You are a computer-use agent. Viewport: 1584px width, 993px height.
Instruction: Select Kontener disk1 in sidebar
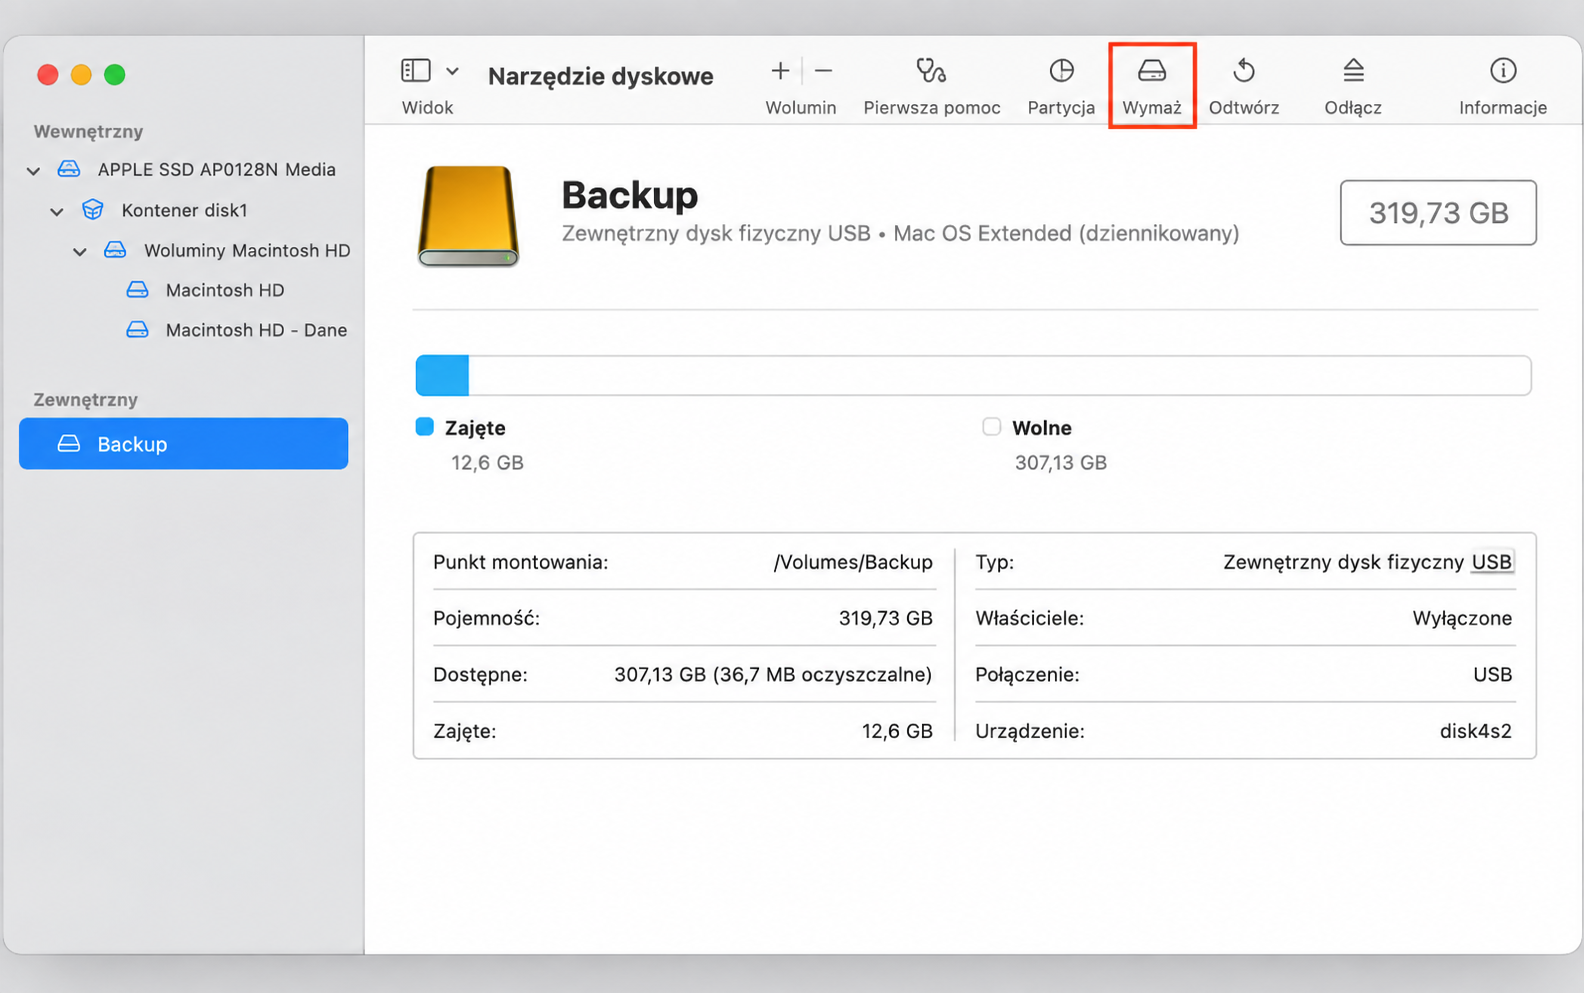pos(184,210)
